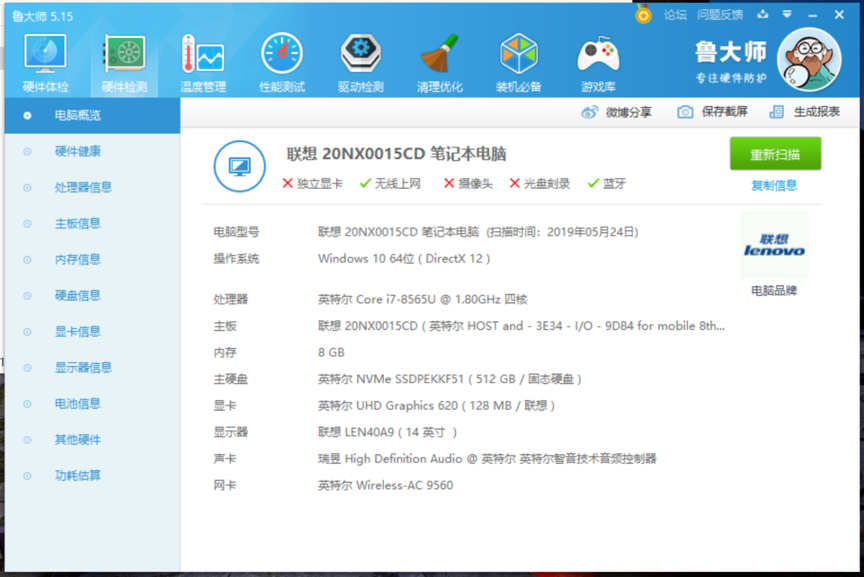864x577 pixels.
Task: Click the green 重新扫描 rescan button
Action: (x=775, y=154)
